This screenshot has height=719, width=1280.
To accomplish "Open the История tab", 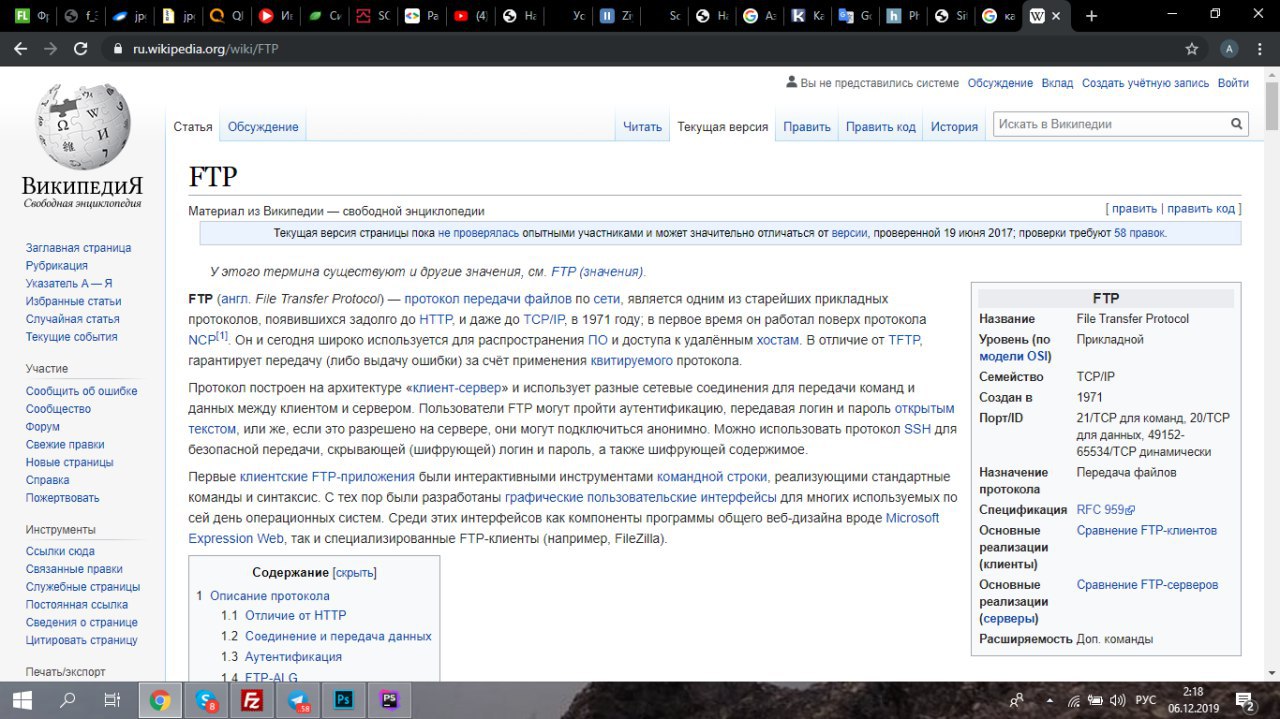I will 954,127.
